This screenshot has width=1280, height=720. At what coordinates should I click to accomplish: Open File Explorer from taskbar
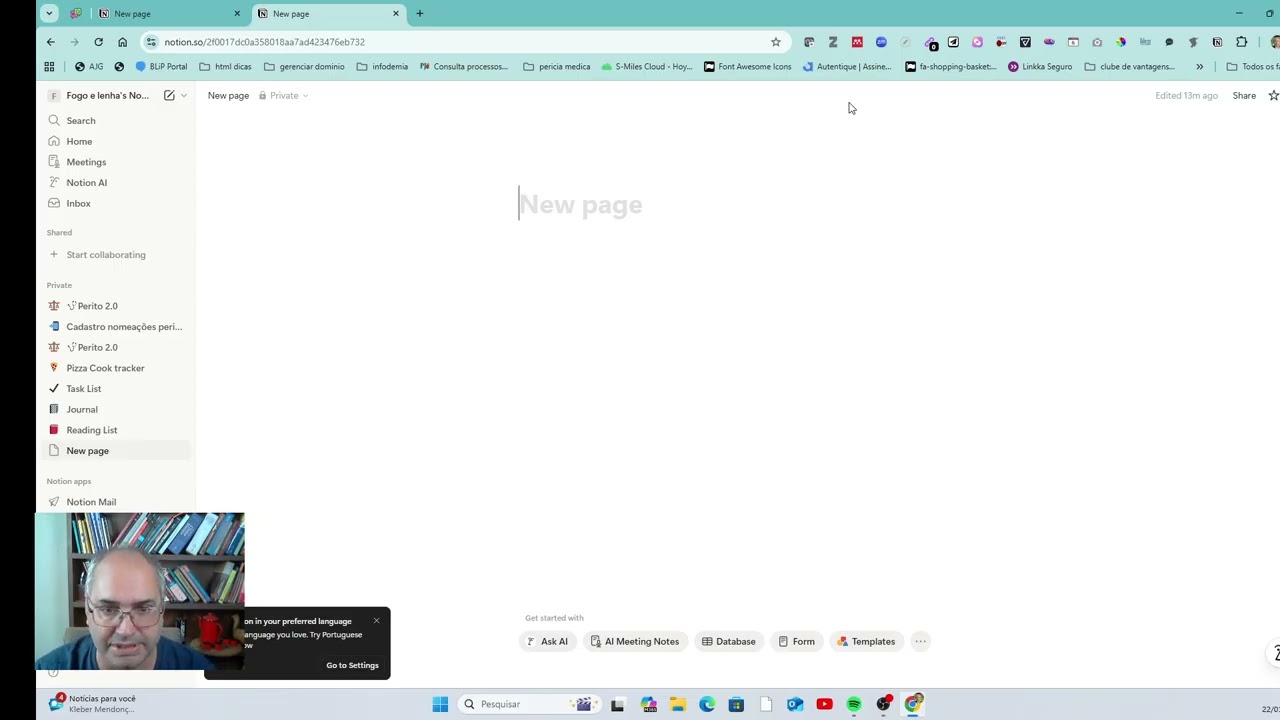pos(677,704)
